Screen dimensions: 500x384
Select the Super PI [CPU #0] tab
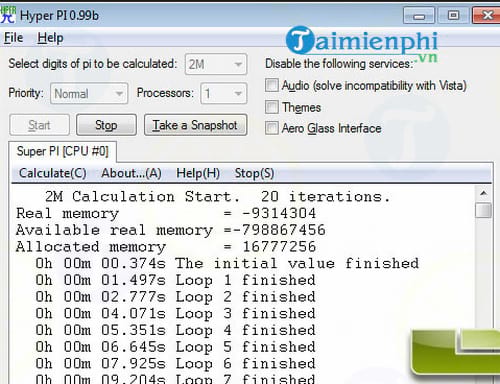point(63,152)
